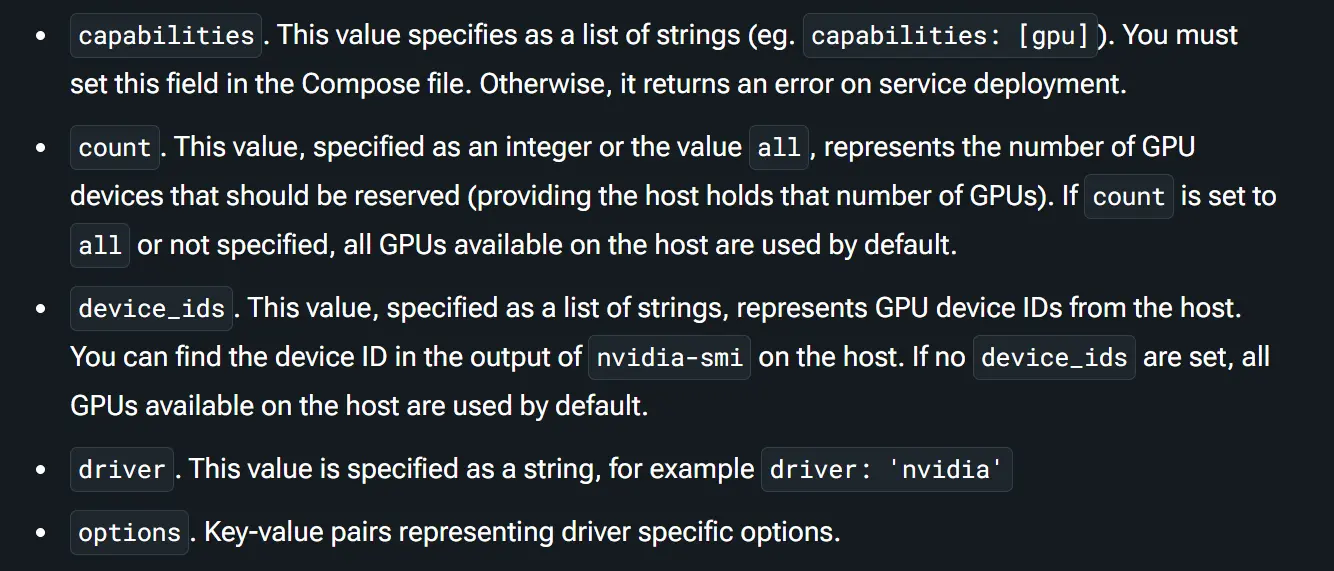
Task: Click the "options" code term
Action: (129, 533)
